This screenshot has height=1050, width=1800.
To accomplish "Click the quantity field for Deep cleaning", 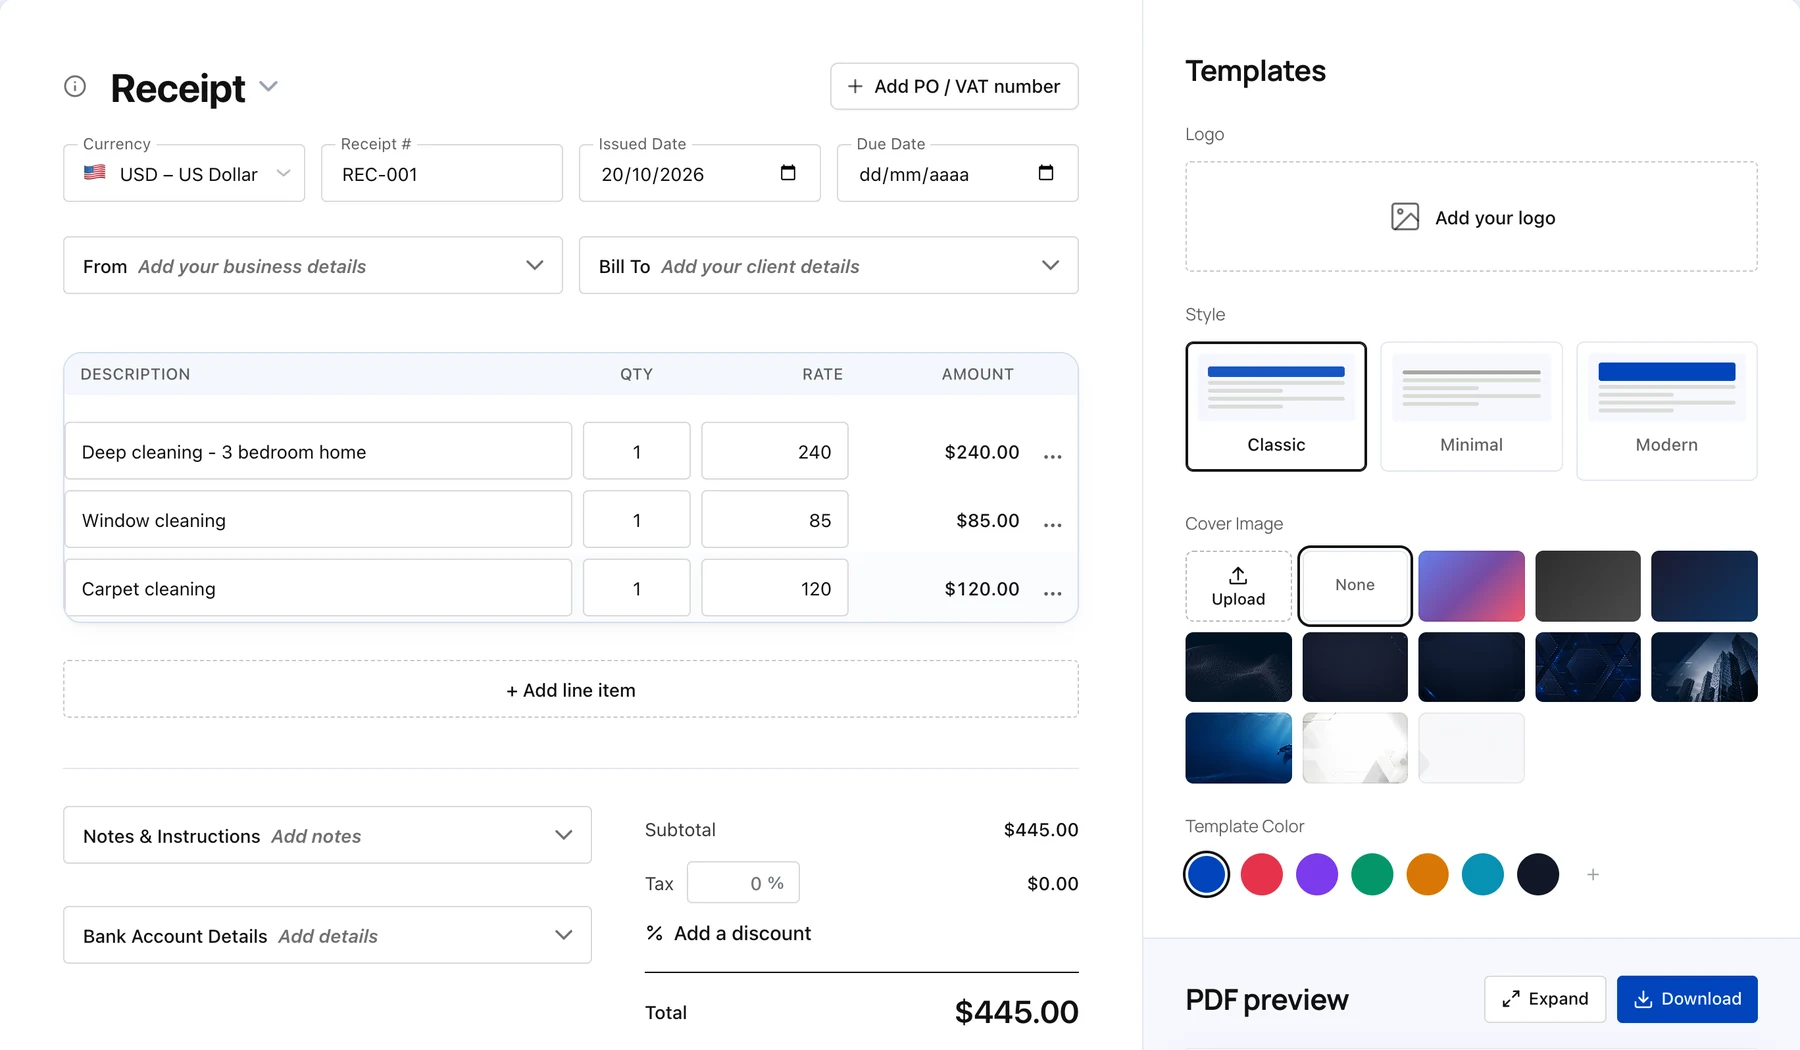I will [x=637, y=452].
